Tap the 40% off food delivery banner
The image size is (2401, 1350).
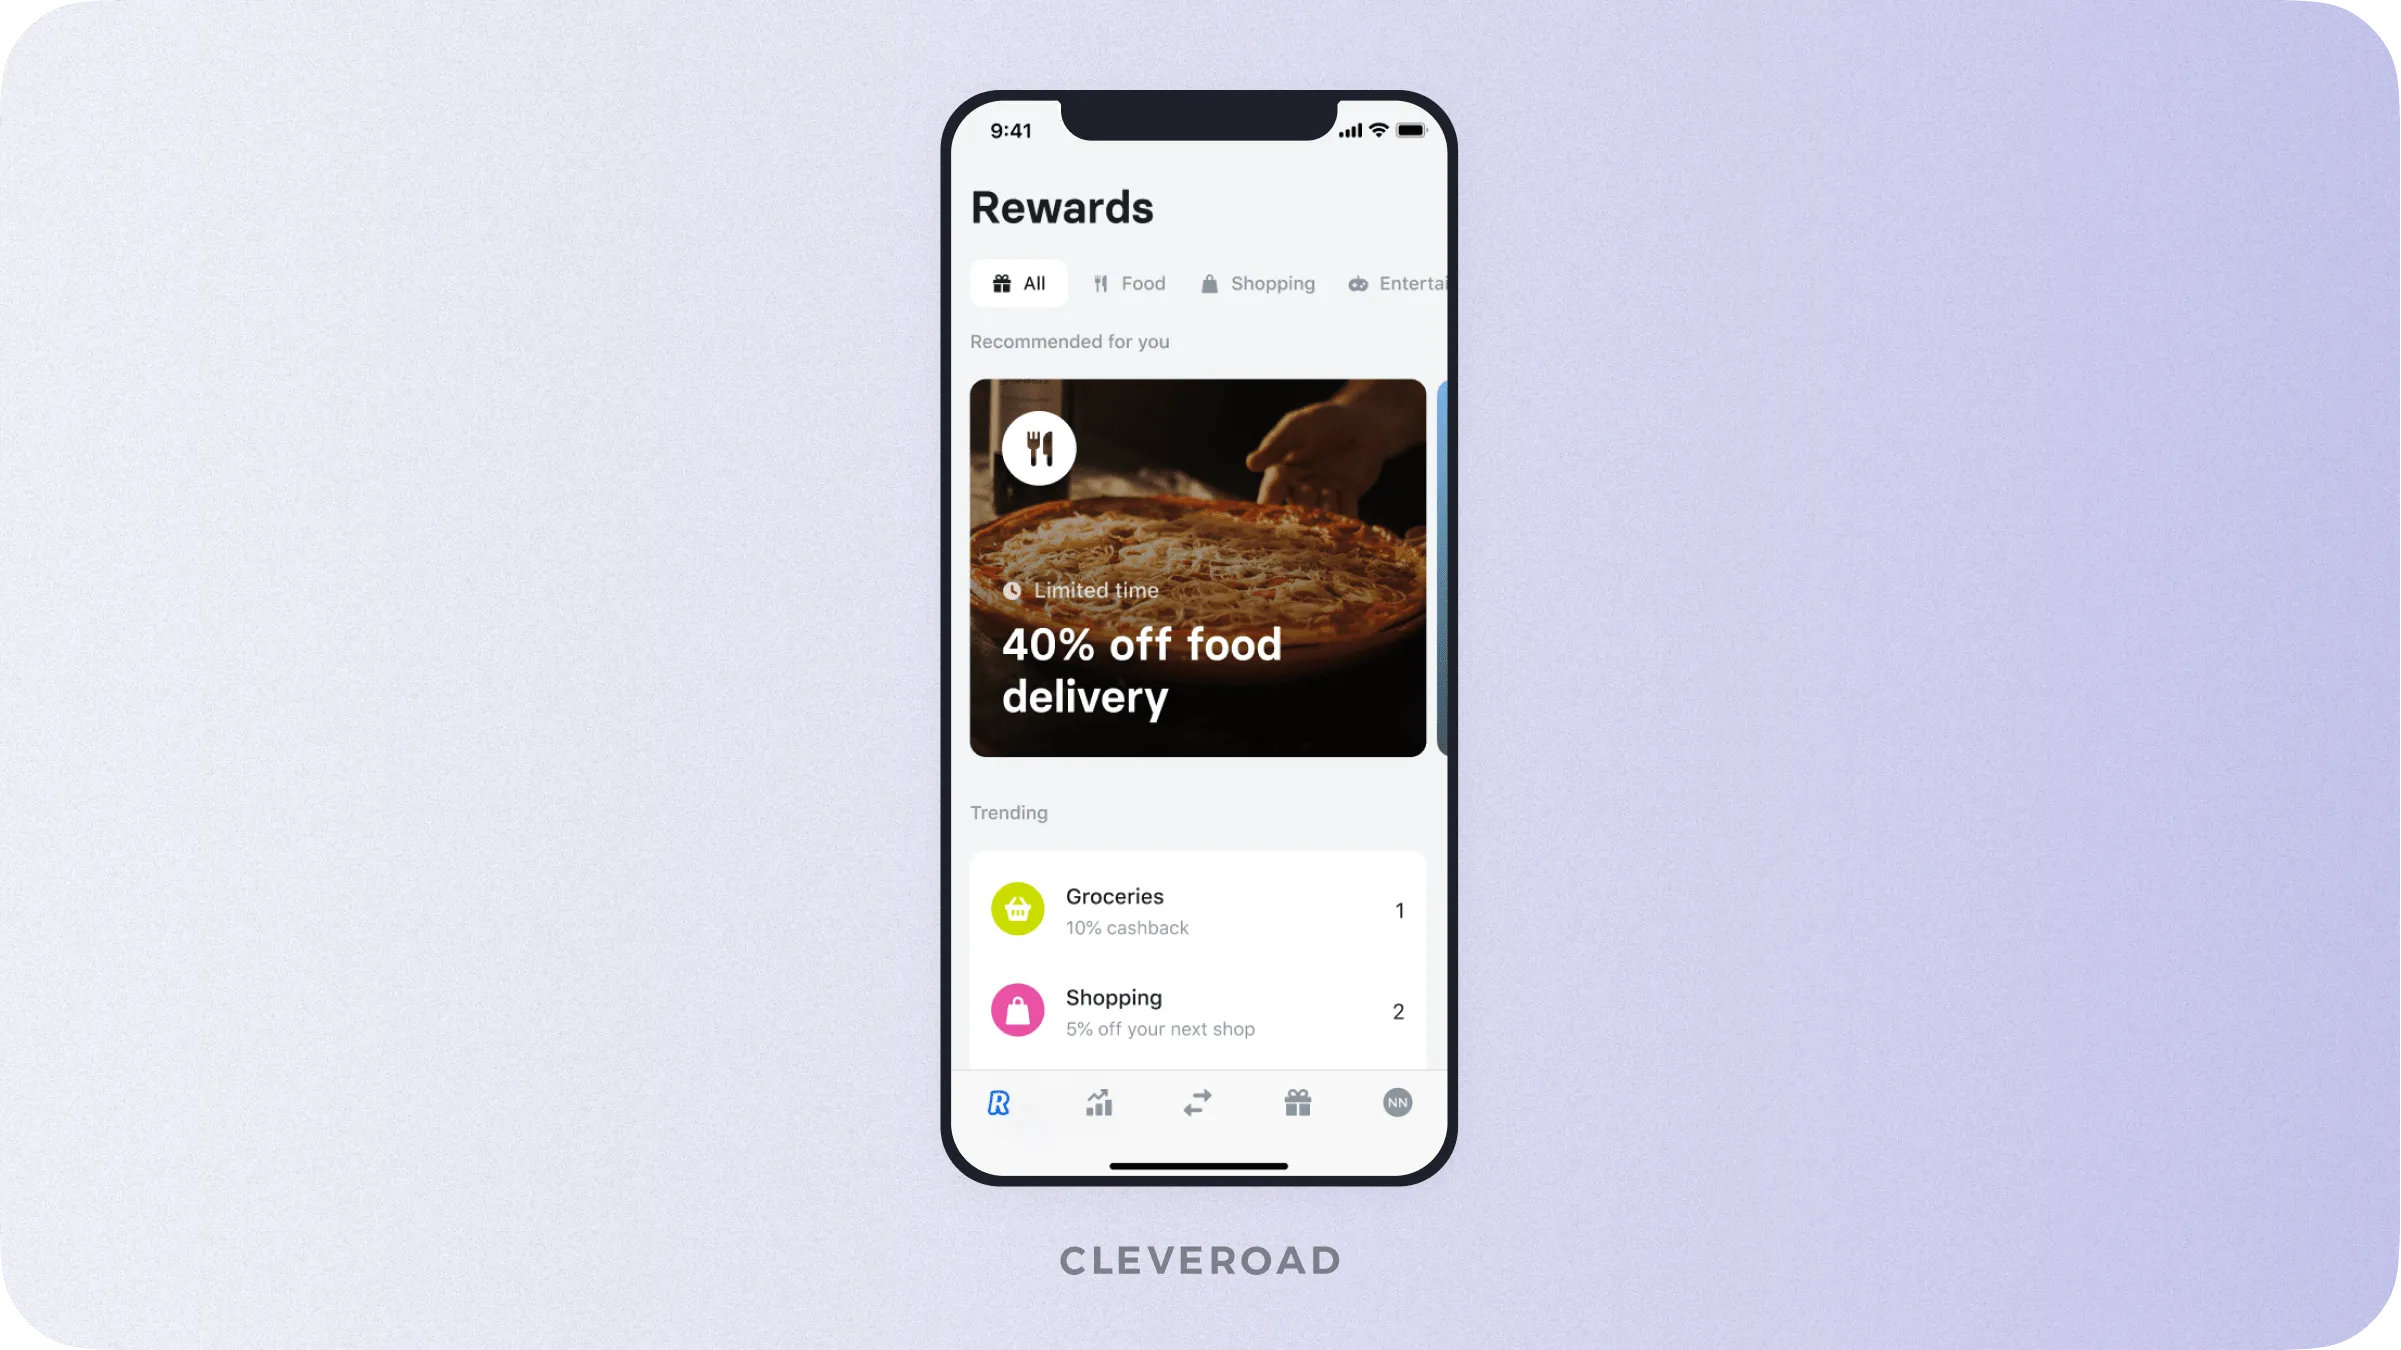(x=1199, y=567)
